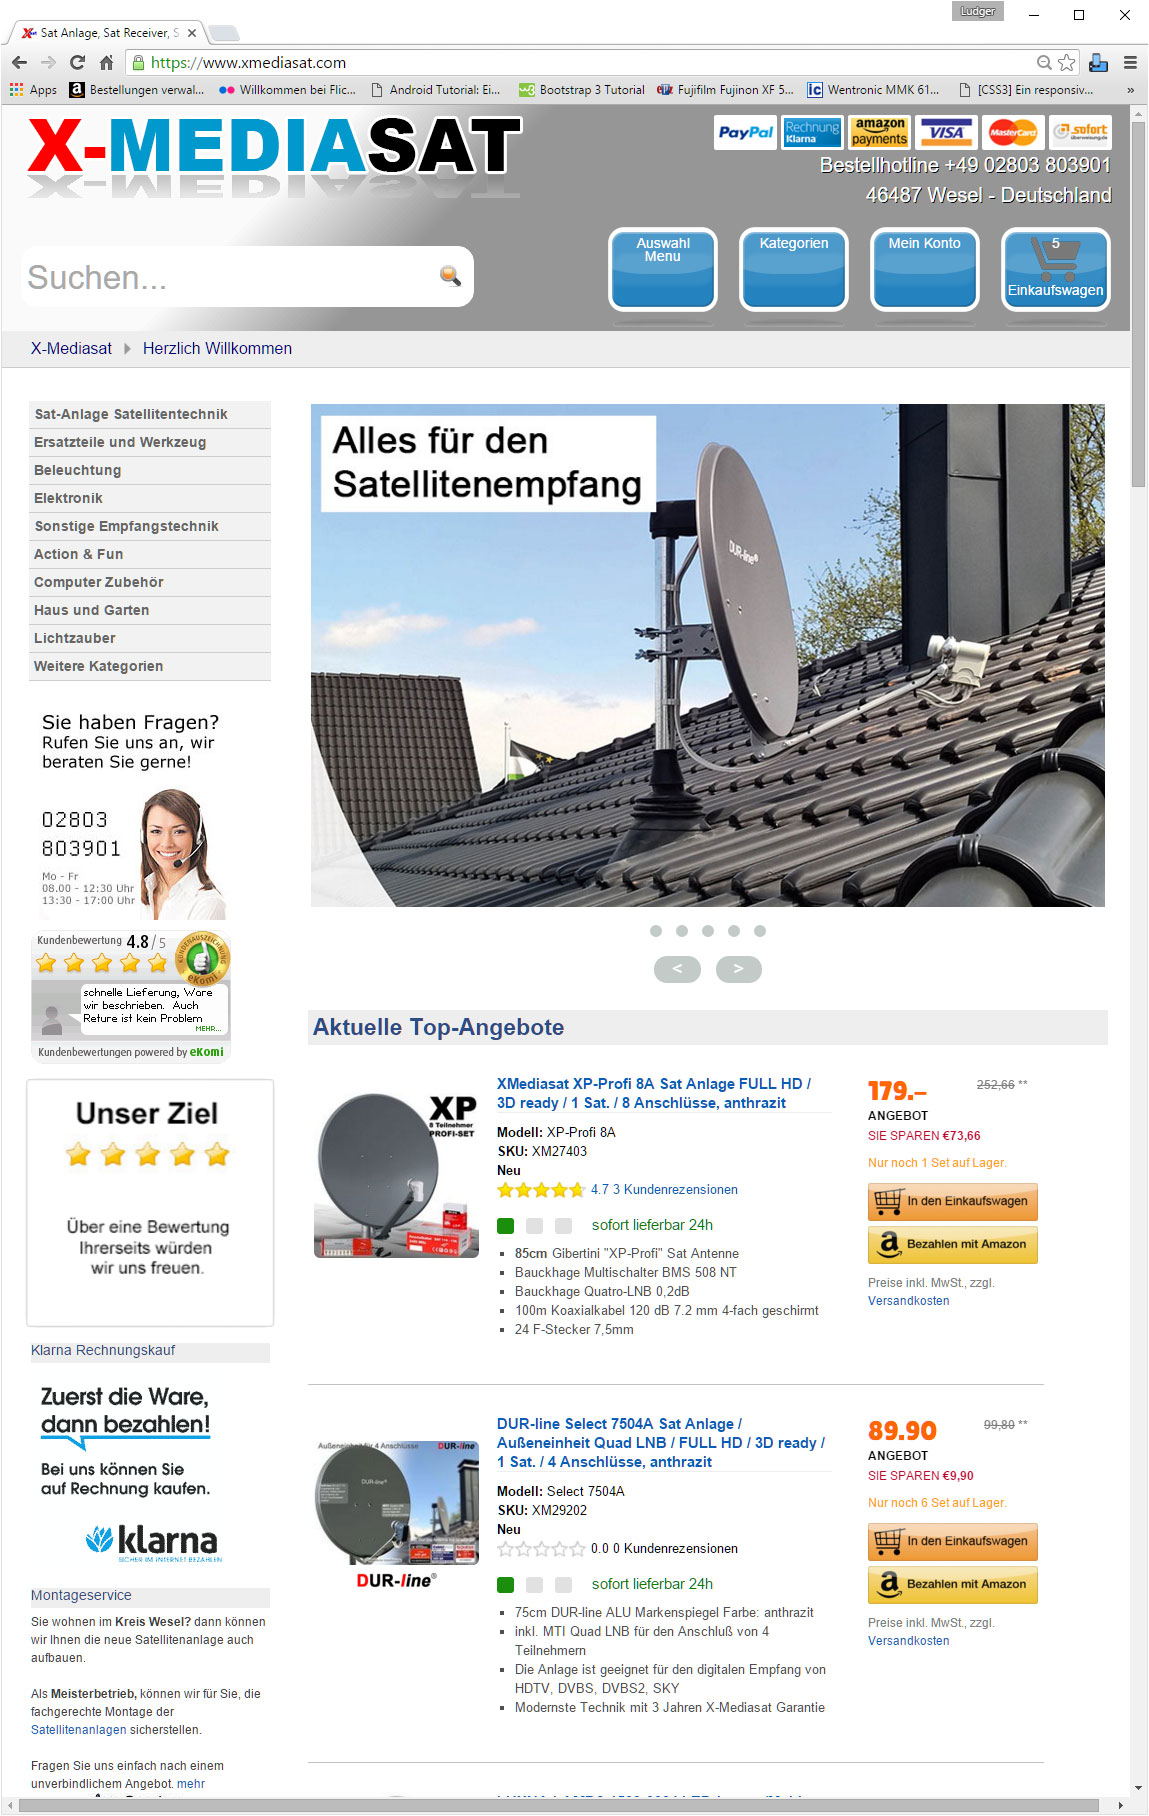Click the eKomi customer rating seal

pyautogui.click(x=203, y=958)
